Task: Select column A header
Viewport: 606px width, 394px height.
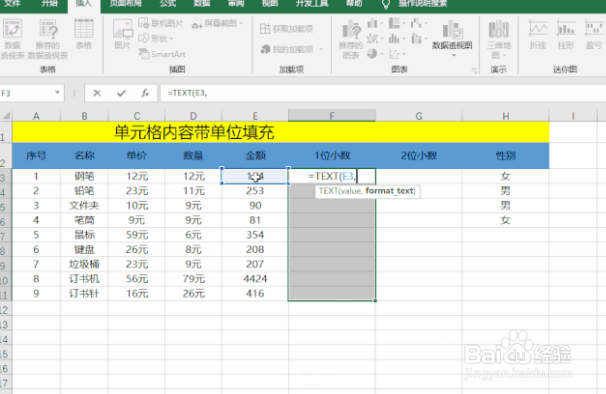Action: (36, 116)
